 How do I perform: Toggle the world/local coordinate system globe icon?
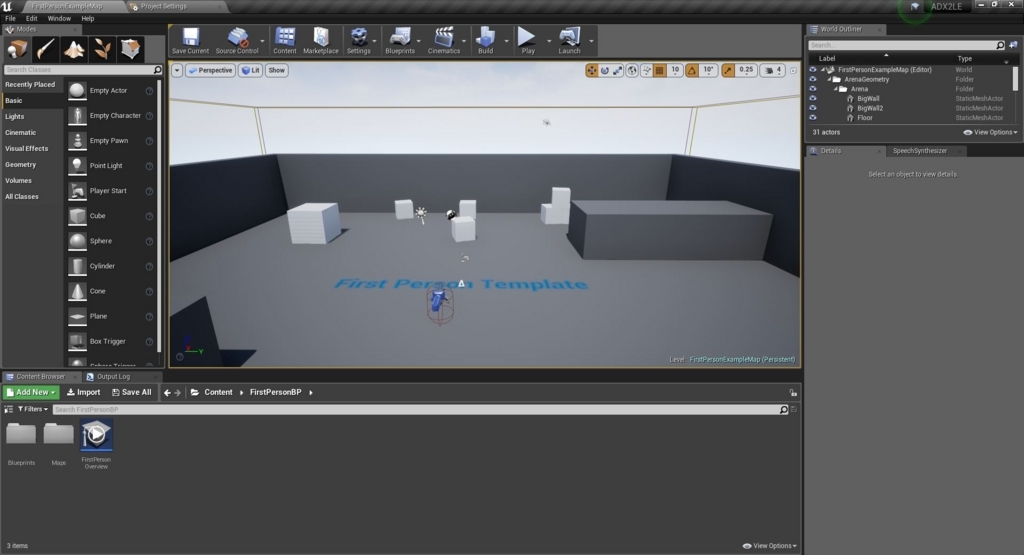632,71
